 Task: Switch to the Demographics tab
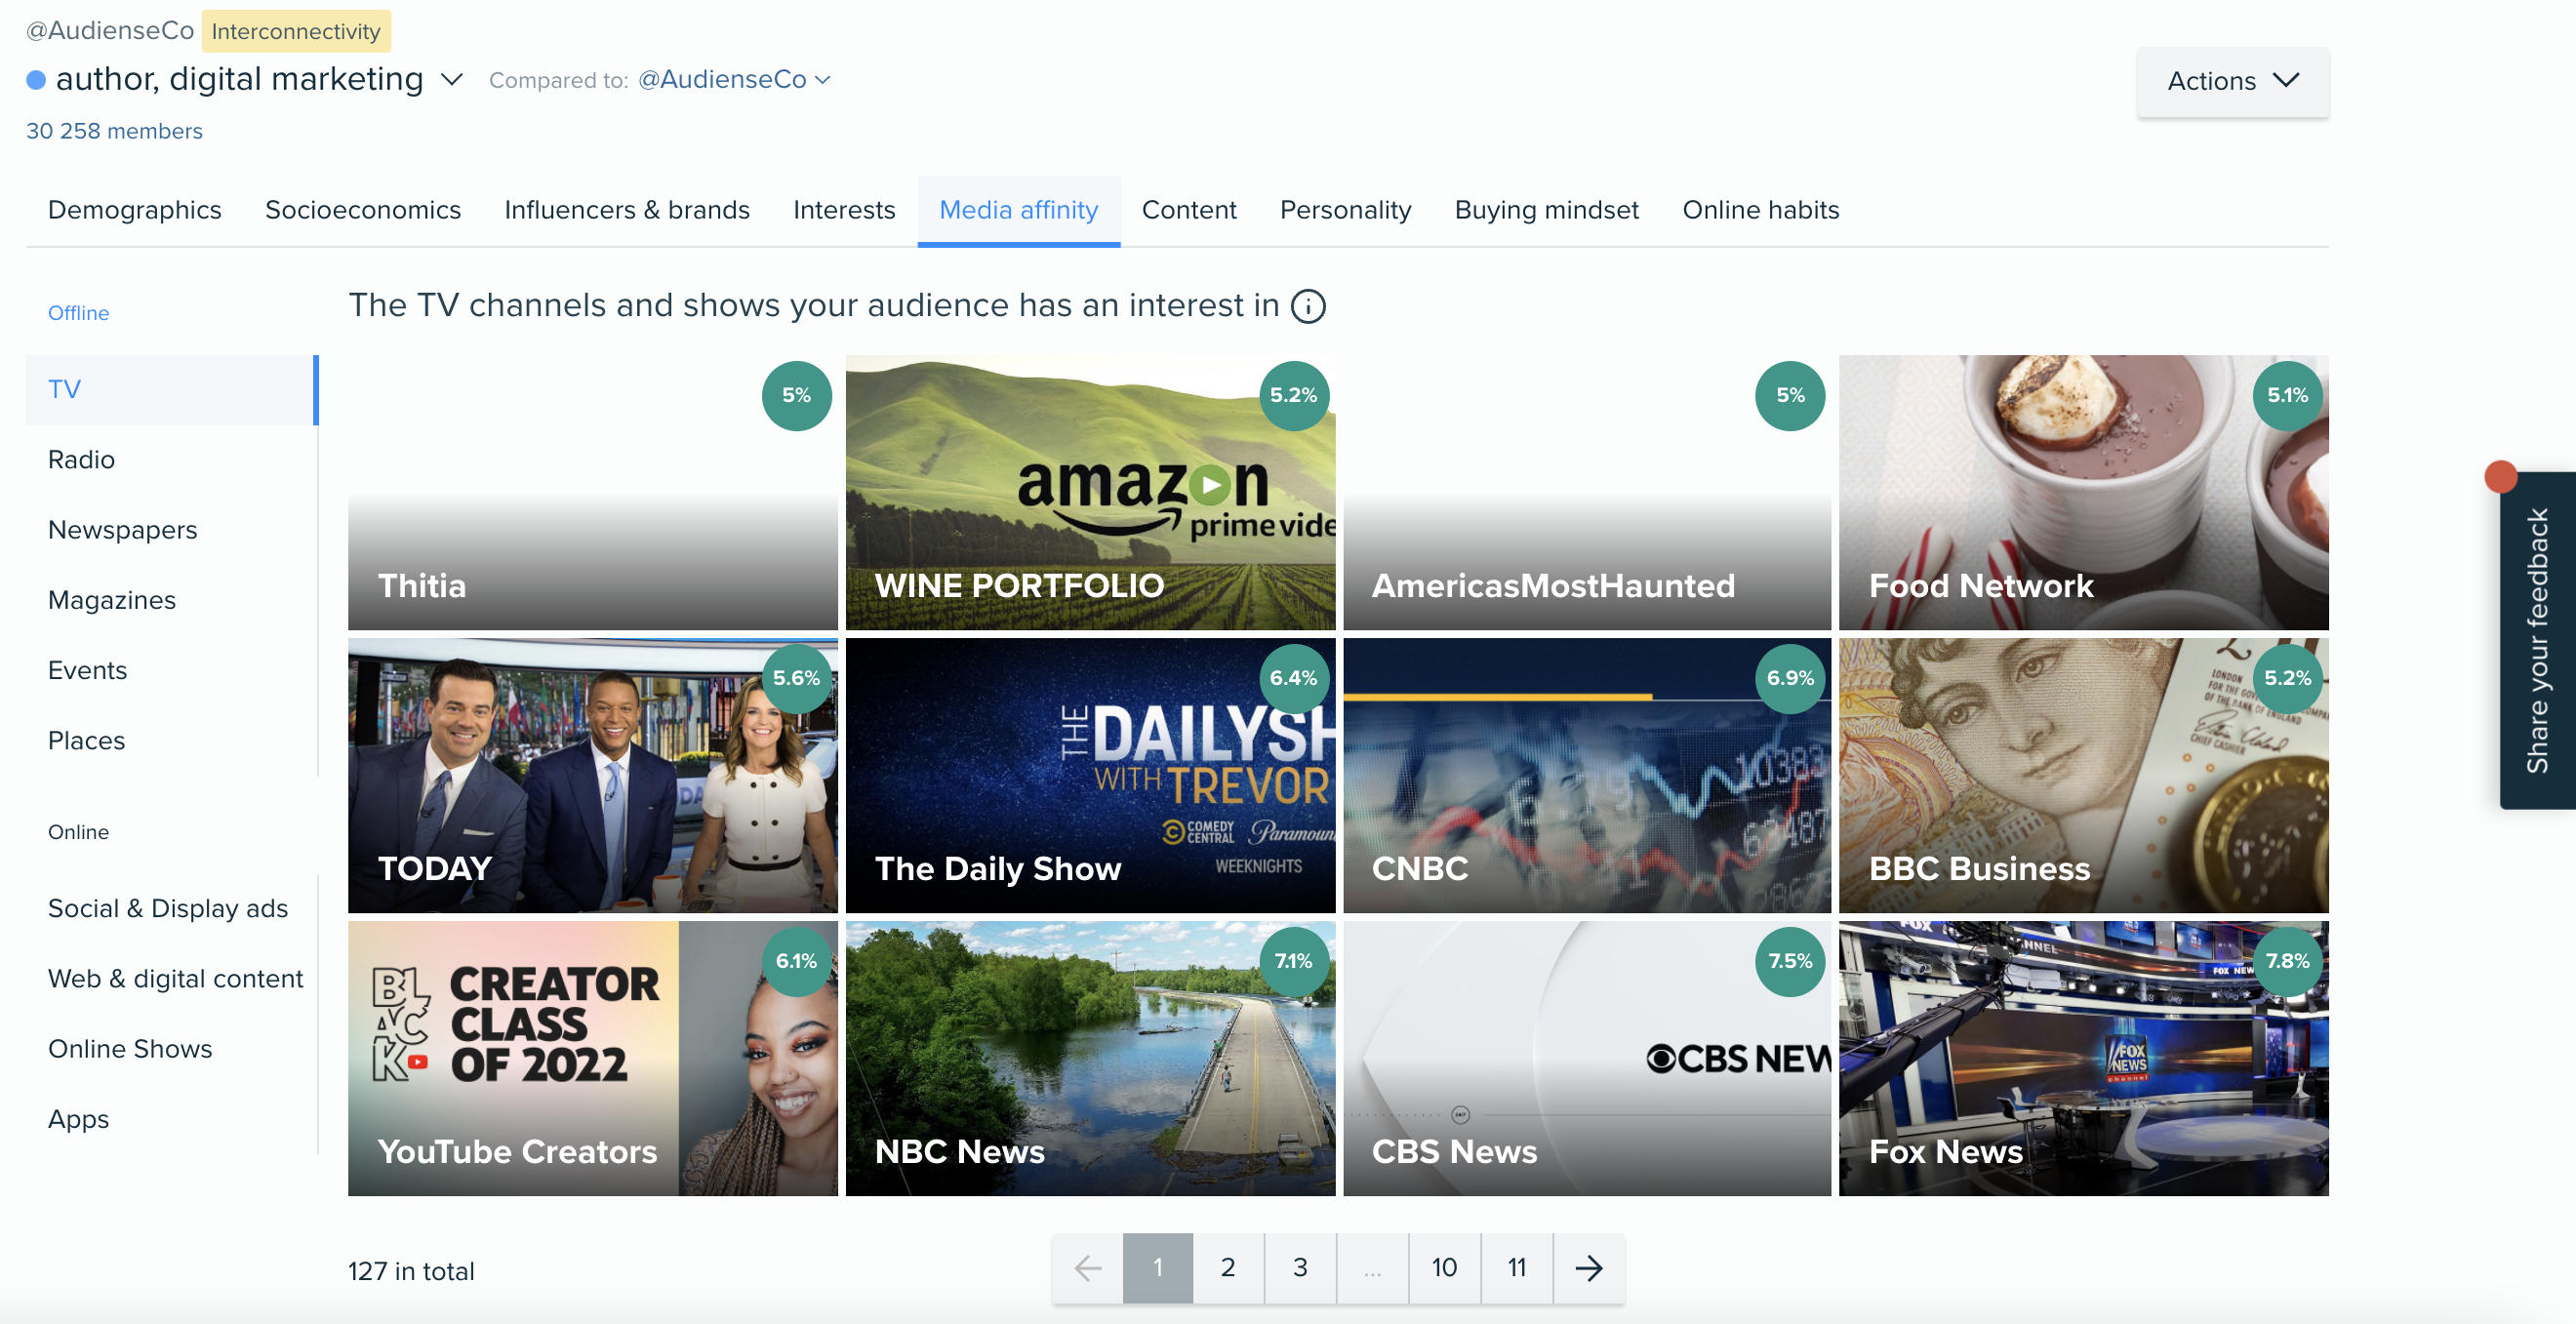(135, 210)
